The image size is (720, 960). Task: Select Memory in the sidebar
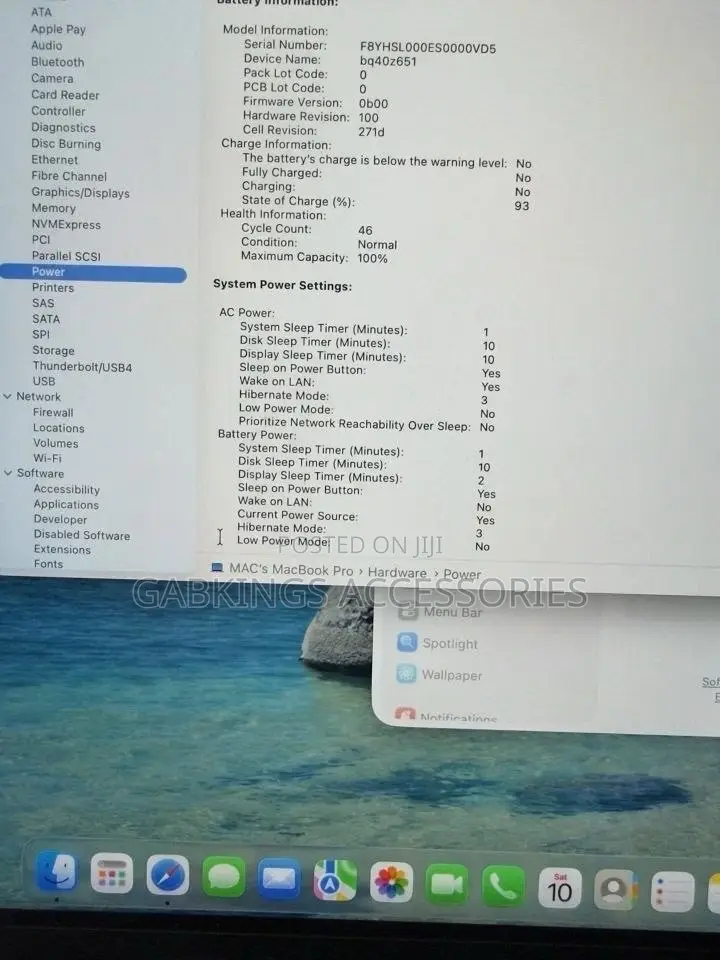click(53, 208)
